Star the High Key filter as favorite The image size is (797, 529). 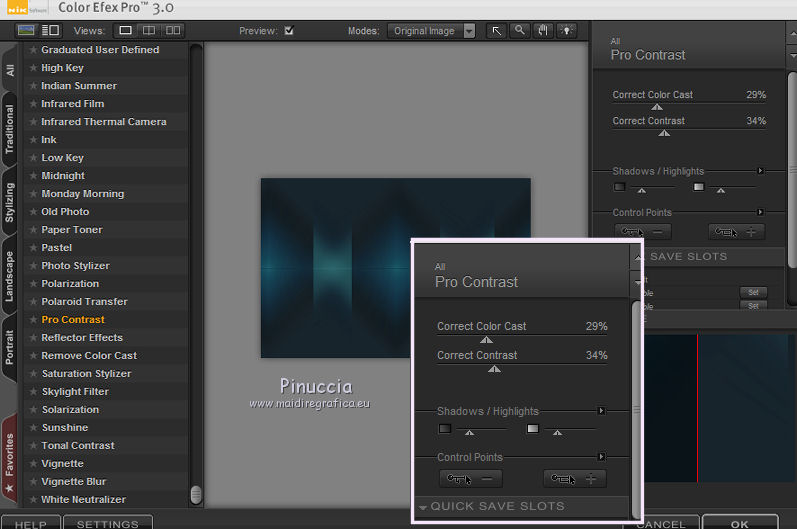click(x=33, y=68)
